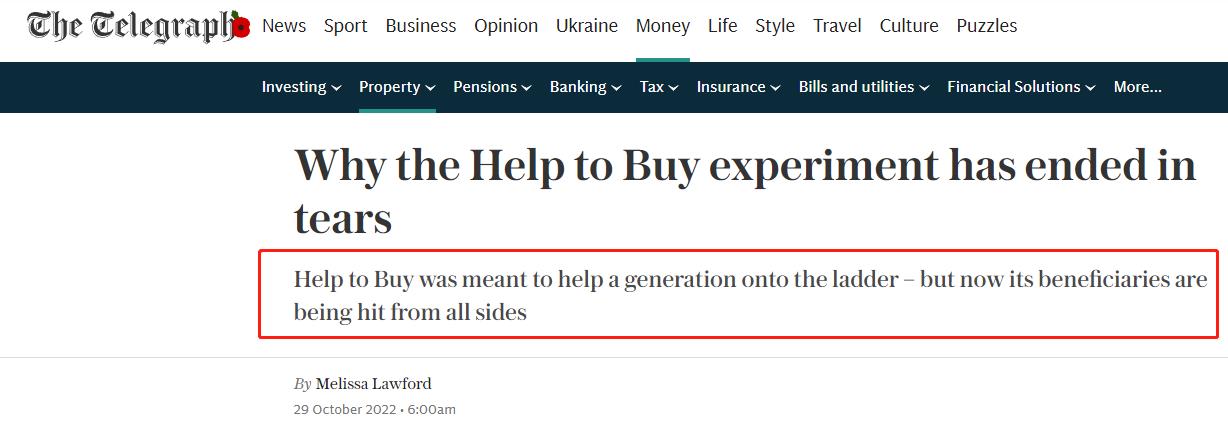Viewport: 1228px width, 428px height.
Task: Select the Business section
Action: coord(421,26)
